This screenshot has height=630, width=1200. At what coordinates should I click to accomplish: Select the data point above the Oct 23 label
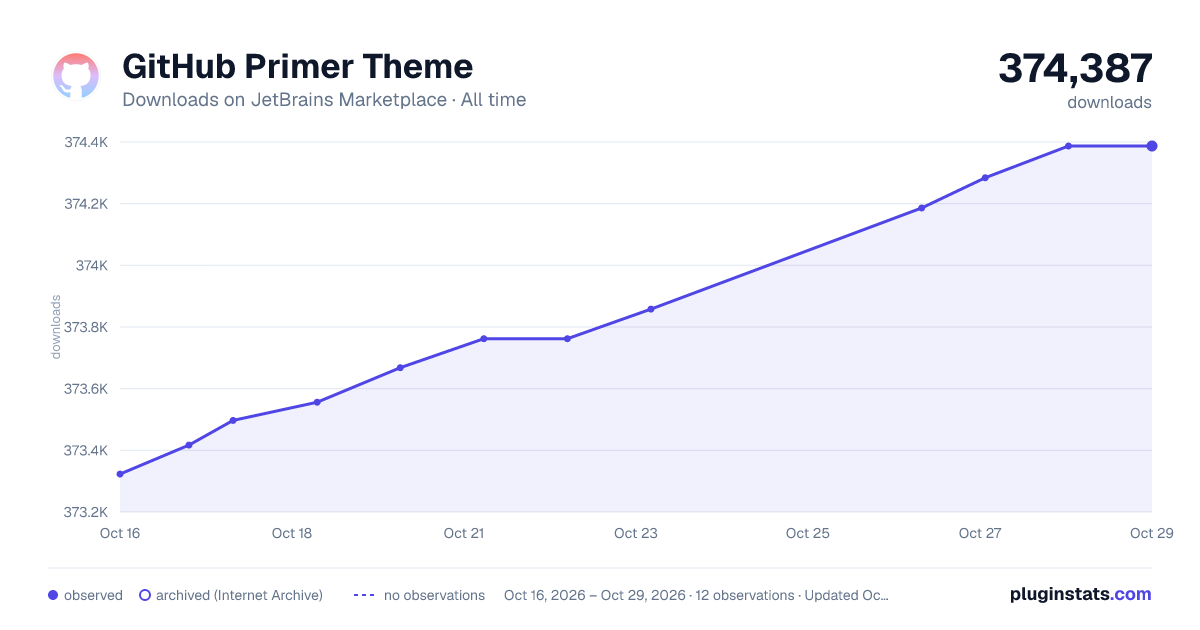(x=651, y=309)
